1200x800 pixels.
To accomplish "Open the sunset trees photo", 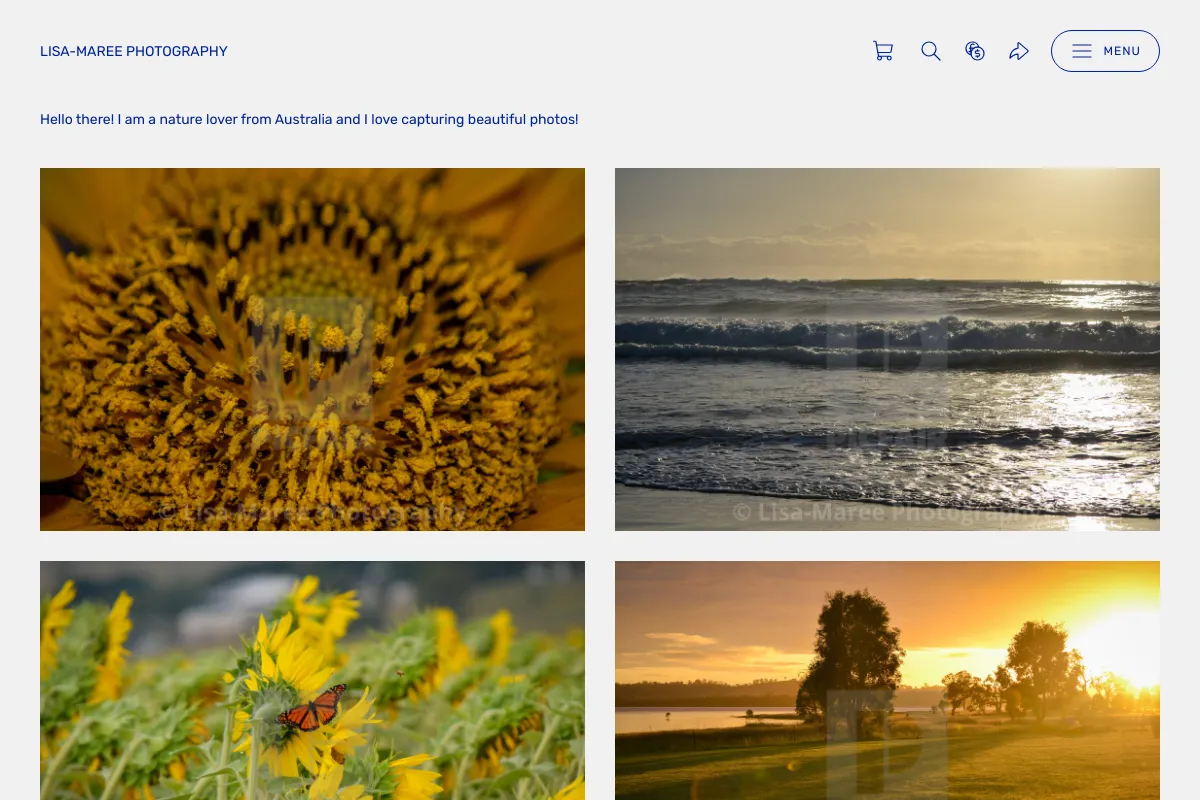I will click(x=887, y=680).
